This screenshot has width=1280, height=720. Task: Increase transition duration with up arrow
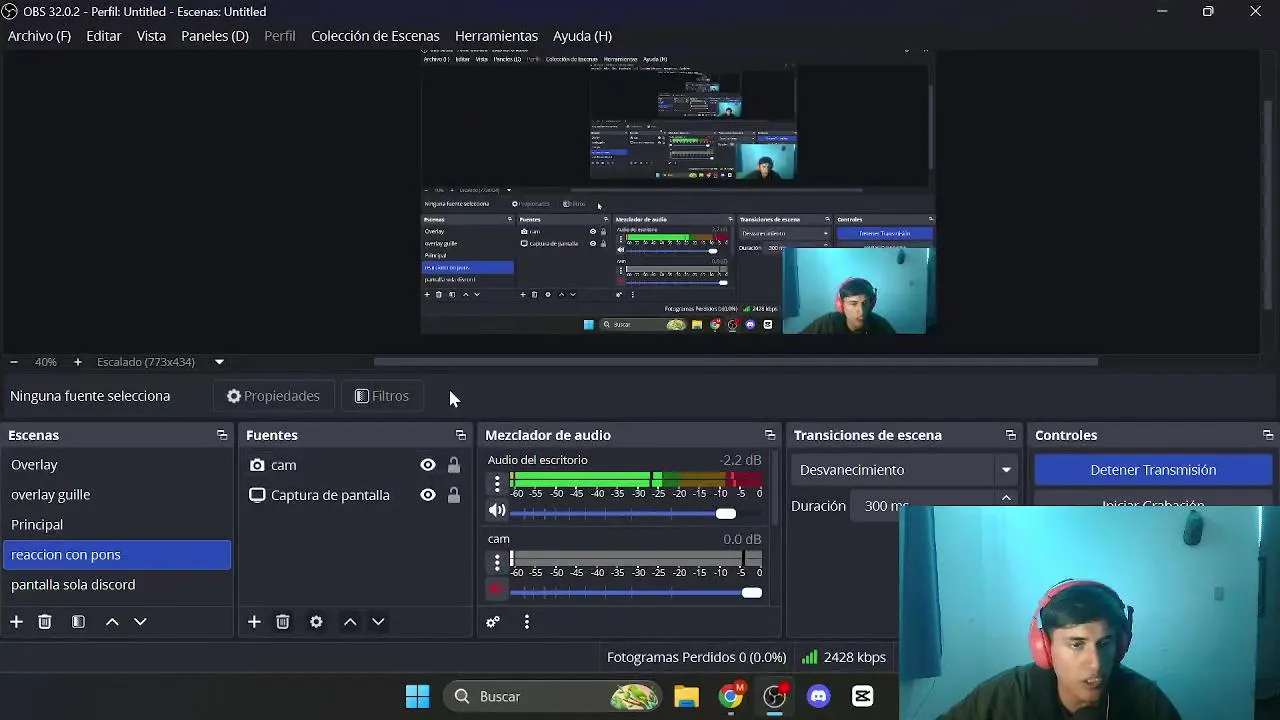tap(1006, 498)
